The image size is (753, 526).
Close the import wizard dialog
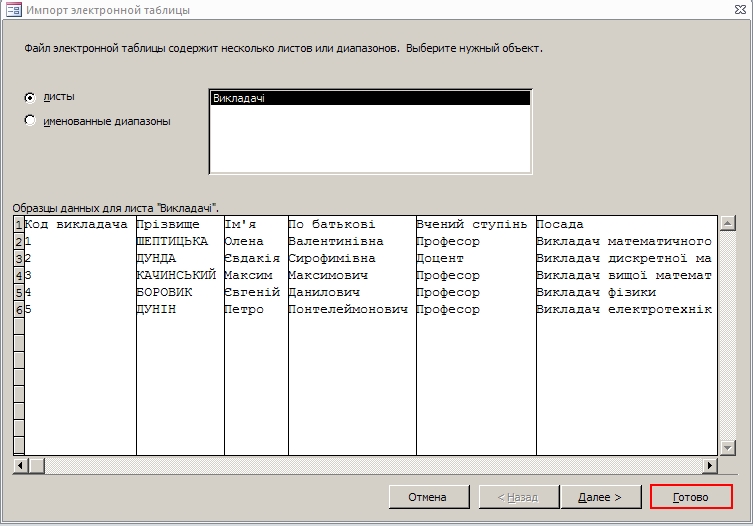pos(740,9)
